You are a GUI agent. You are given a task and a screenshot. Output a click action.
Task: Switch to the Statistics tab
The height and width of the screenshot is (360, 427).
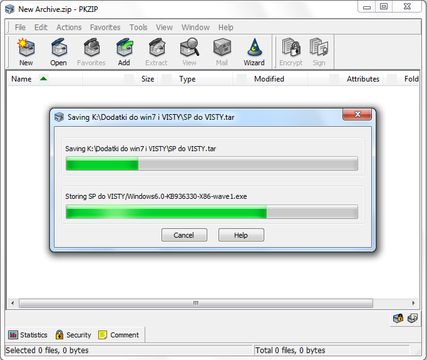point(28,335)
